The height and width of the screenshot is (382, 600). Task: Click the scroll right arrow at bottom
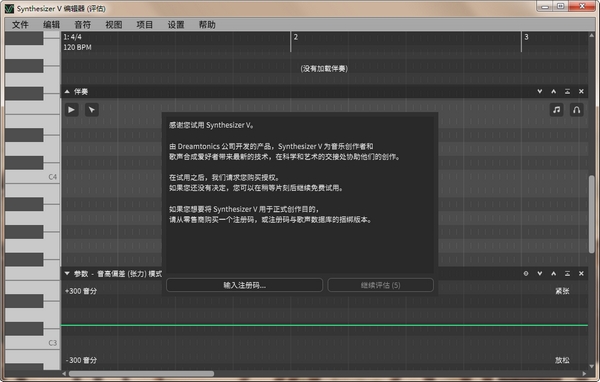584,374
